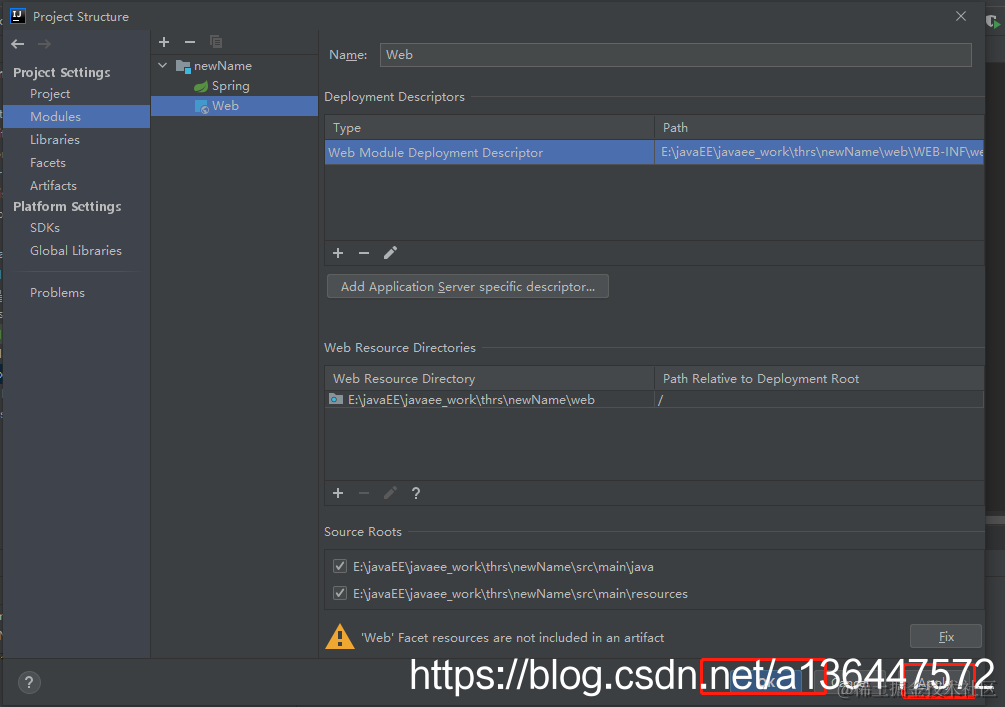Click the warning triangle icon

340,636
